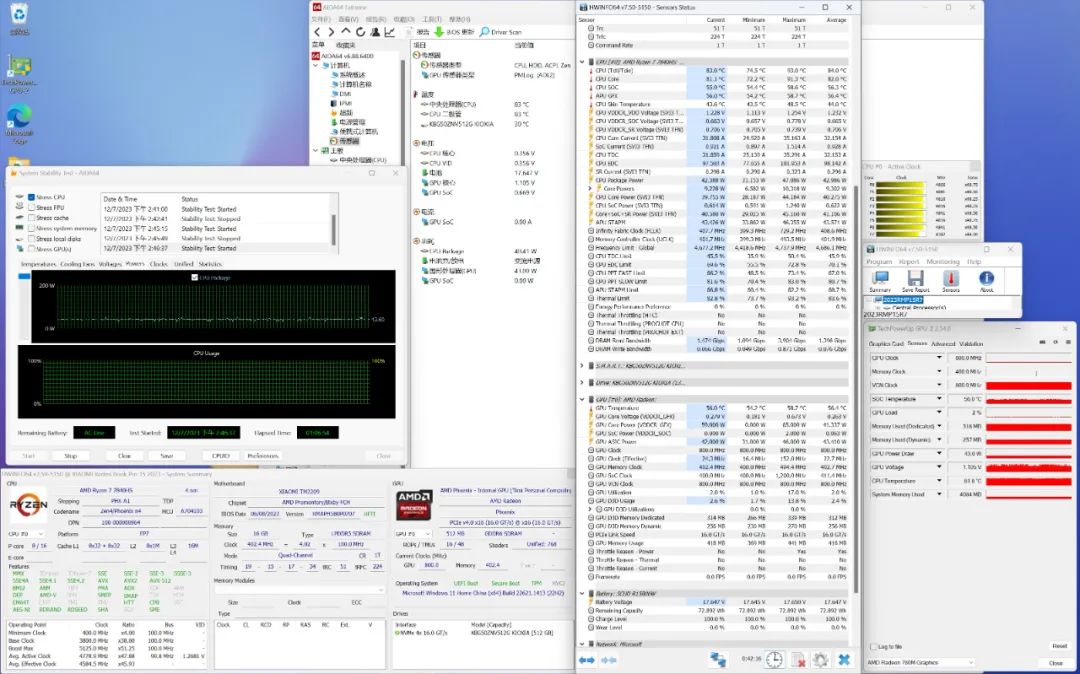Open the Advanced tab in GPU-Z
1080x674 pixels.
(x=943, y=344)
